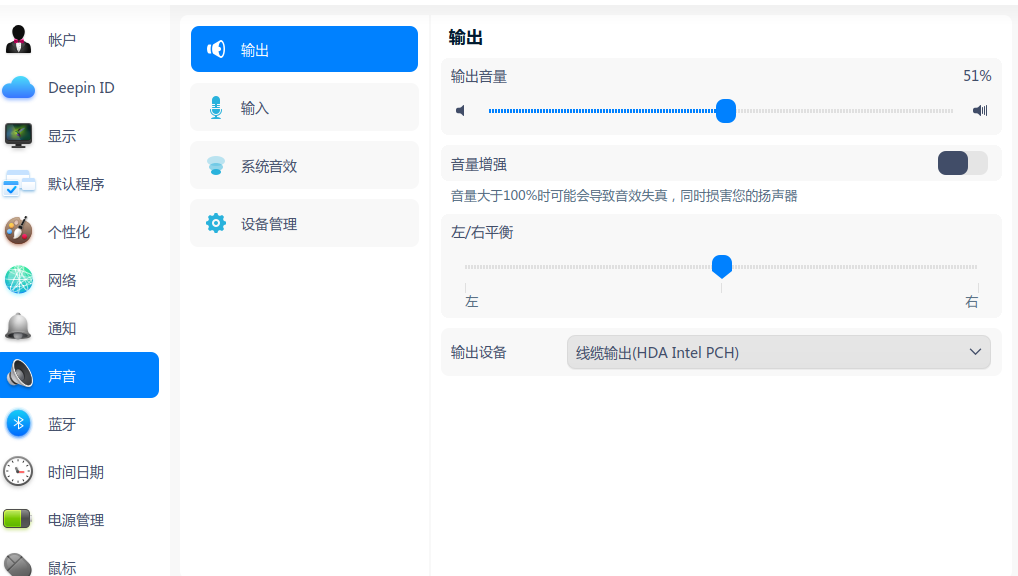Click the 网络 network icon
The height and width of the screenshot is (576, 1018).
click(x=19, y=280)
